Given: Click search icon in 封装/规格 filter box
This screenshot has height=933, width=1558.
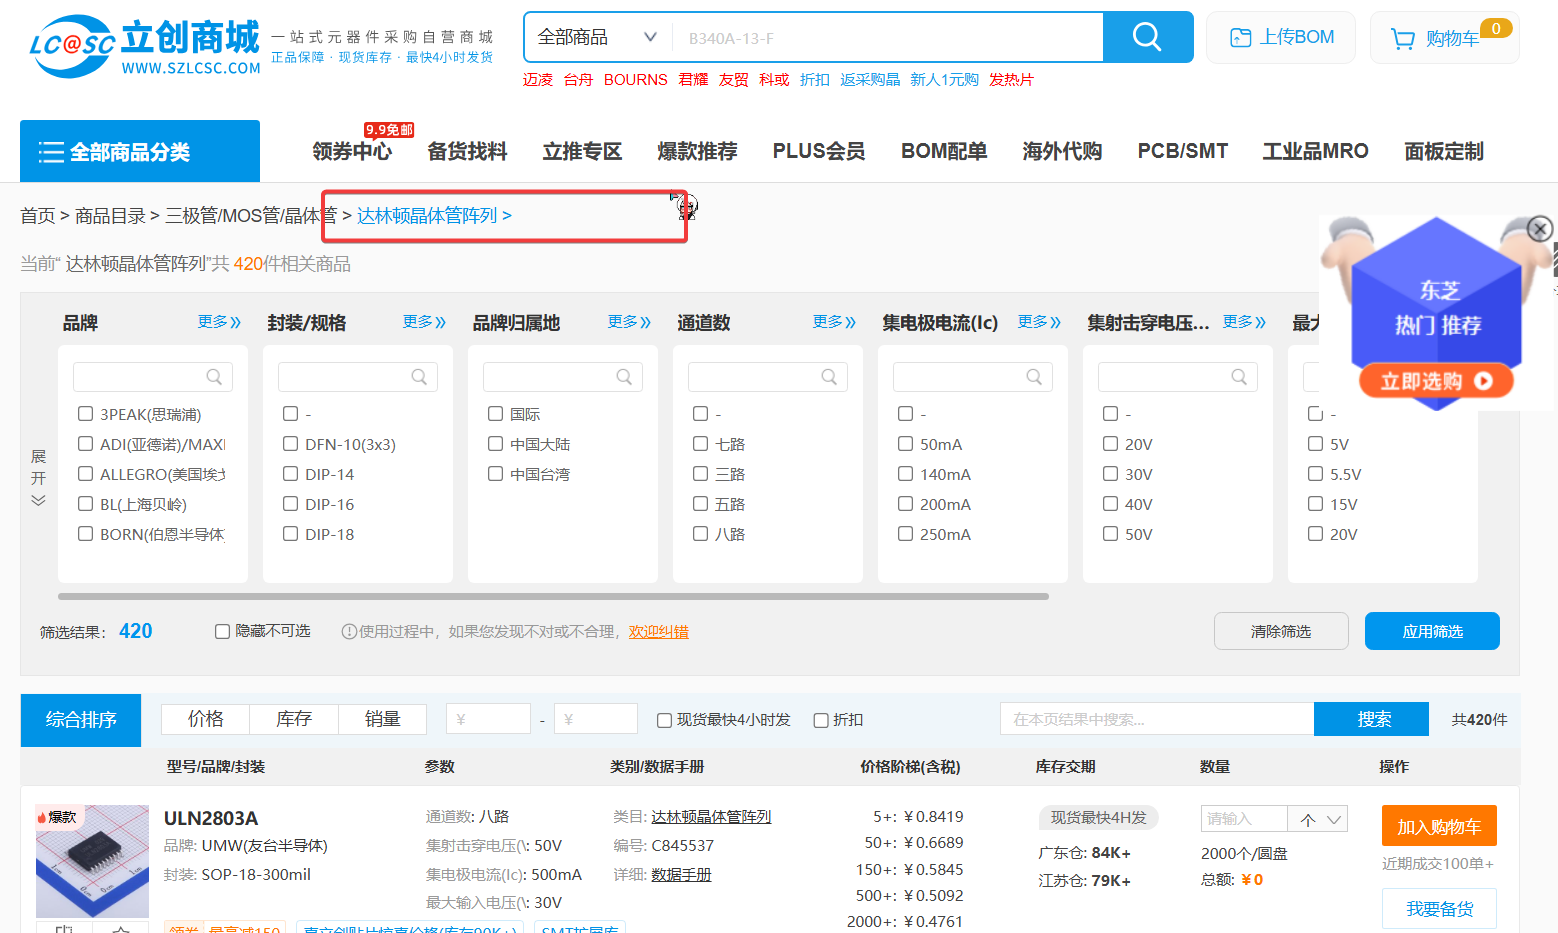Looking at the screenshot, I should [419, 377].
